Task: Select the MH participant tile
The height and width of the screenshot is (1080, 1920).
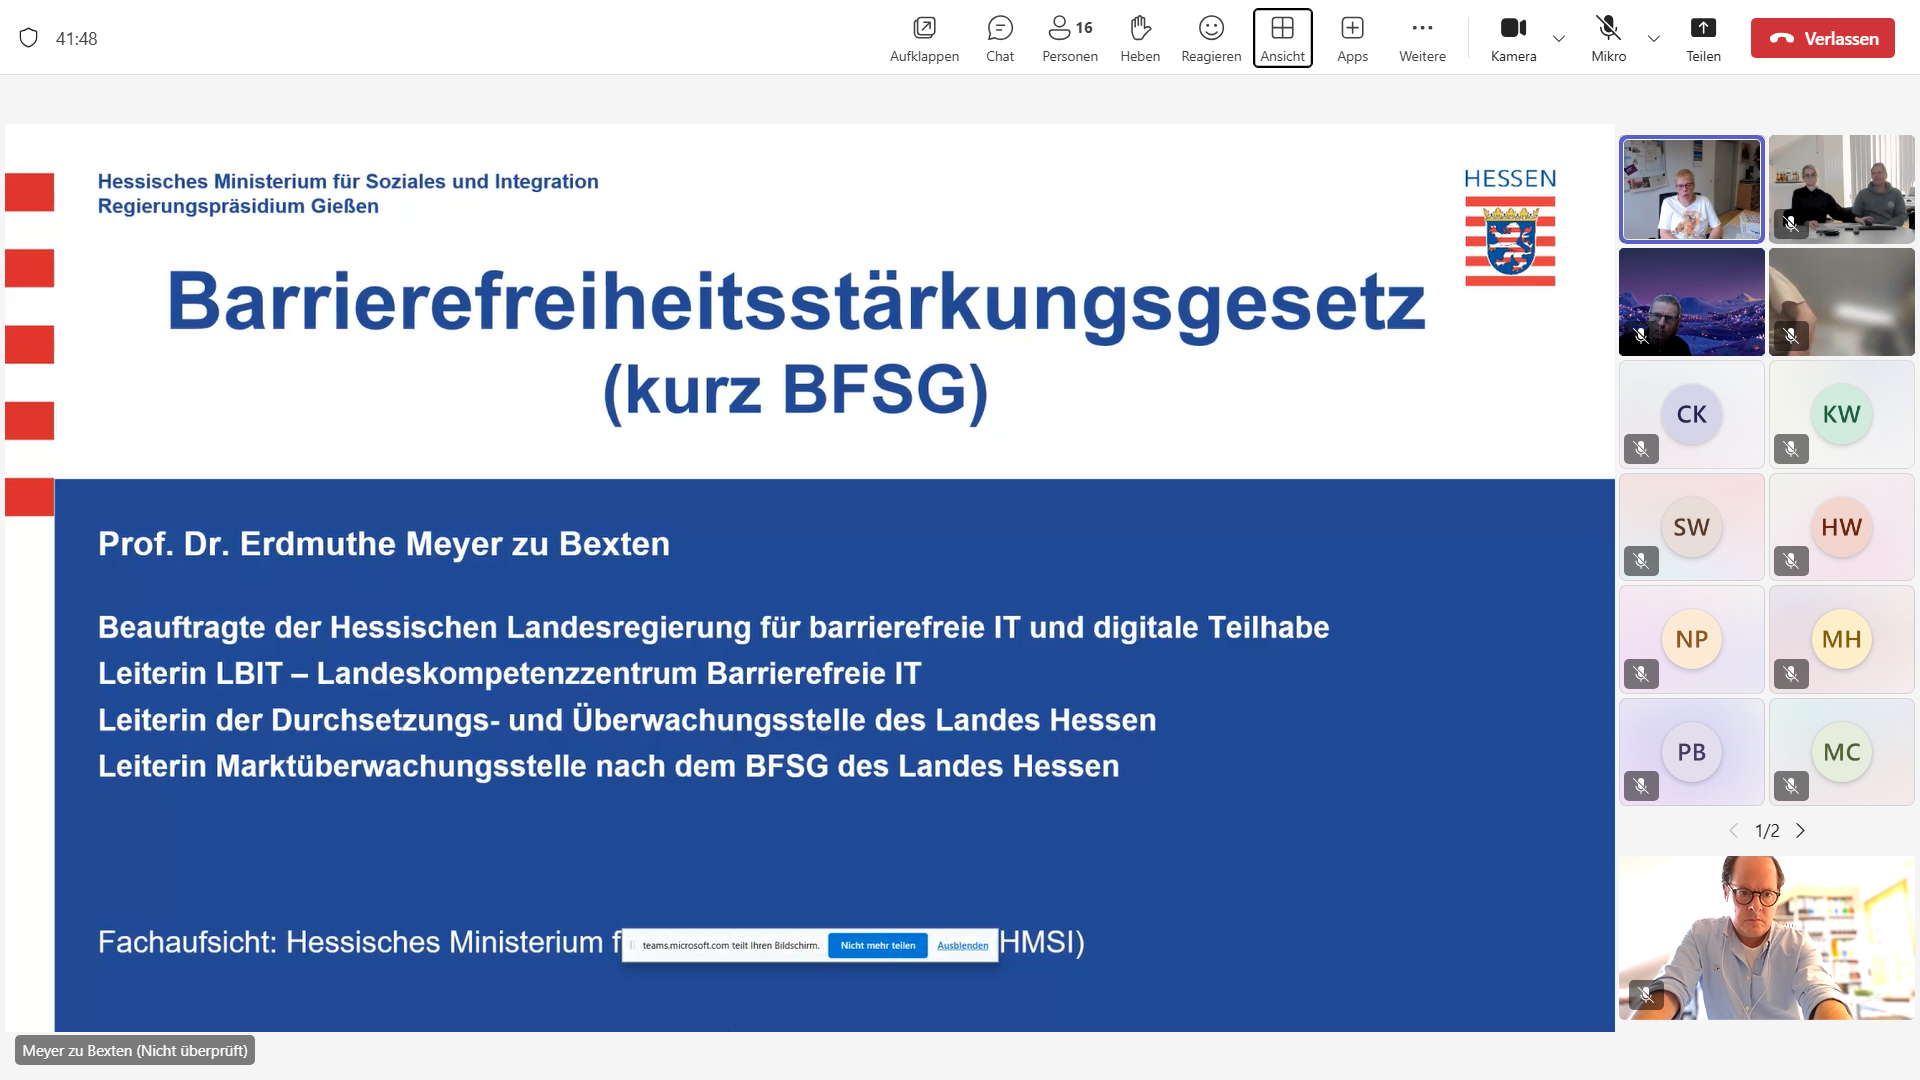Action: pos(1841,639)
